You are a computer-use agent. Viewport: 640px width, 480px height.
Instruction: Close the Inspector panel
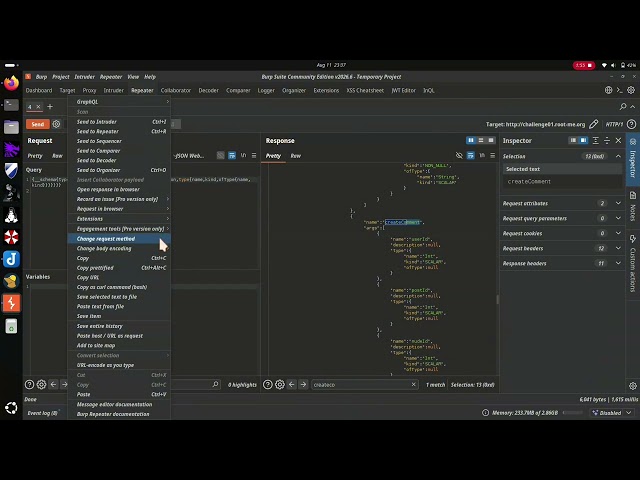coord(618,140)
